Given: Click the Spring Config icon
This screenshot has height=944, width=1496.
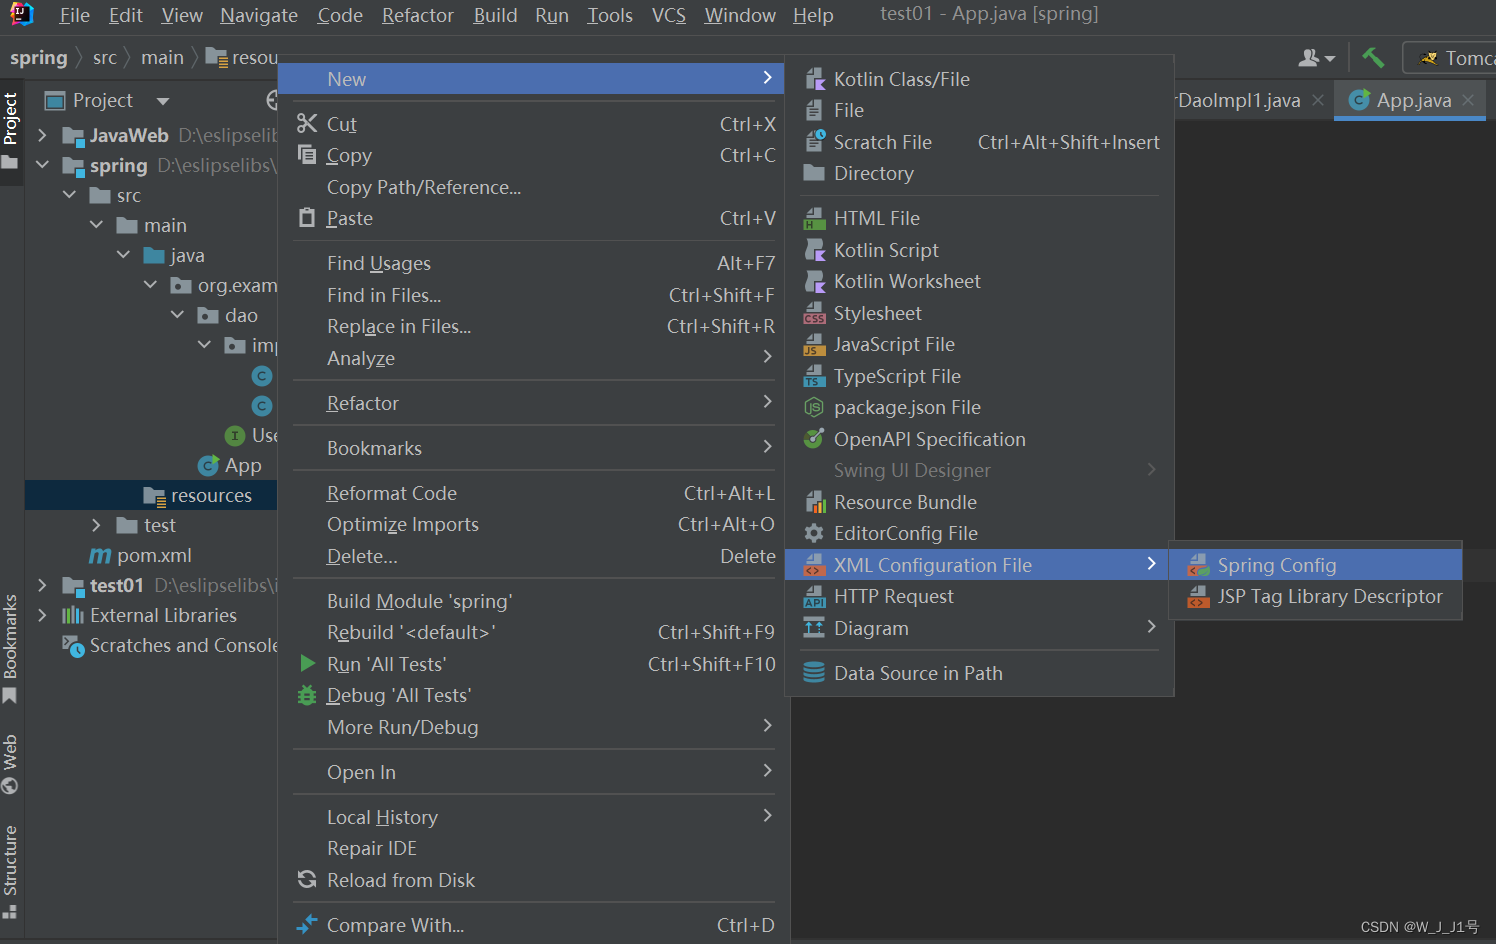Looking at the screenshot, I should (1198, 565).
